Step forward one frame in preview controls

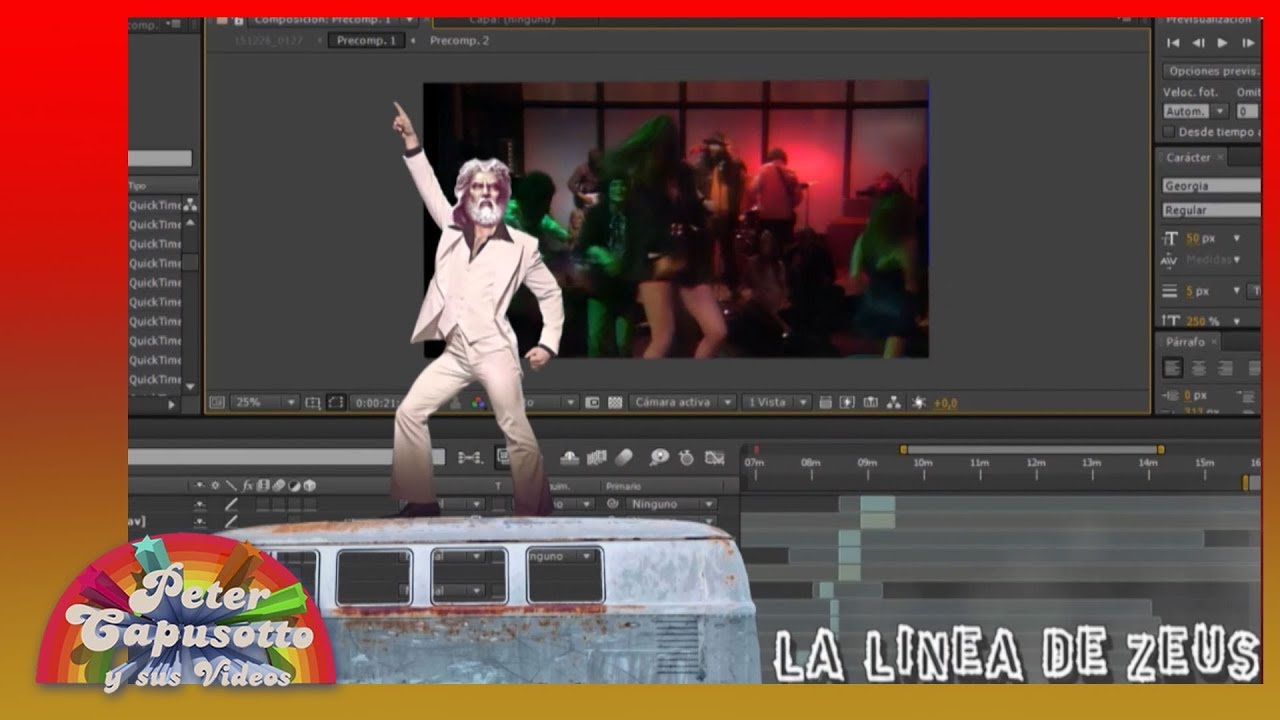[1247, 43]
